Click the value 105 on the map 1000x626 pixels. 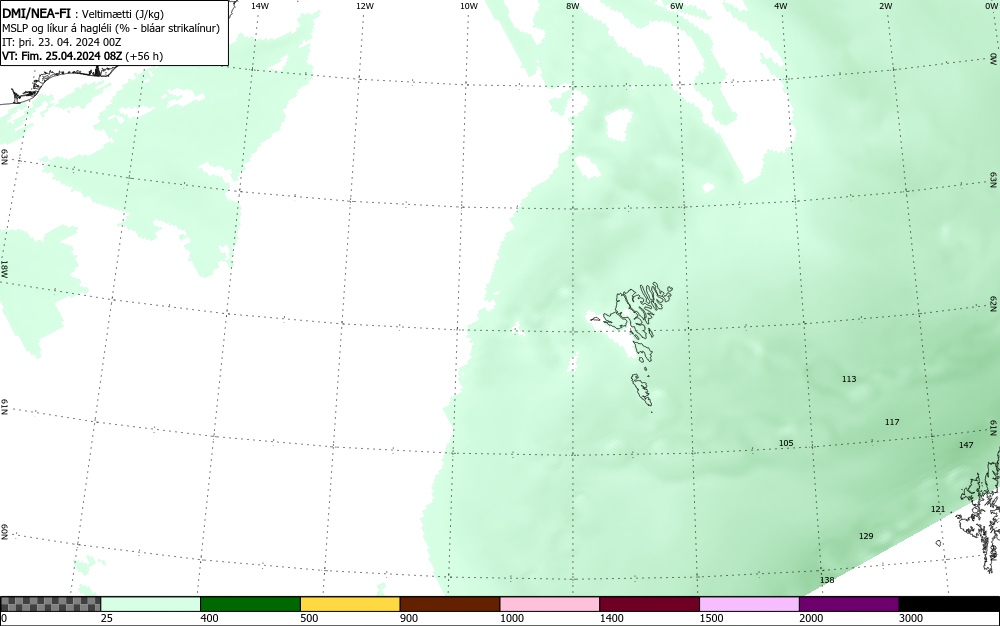[786, 443]
